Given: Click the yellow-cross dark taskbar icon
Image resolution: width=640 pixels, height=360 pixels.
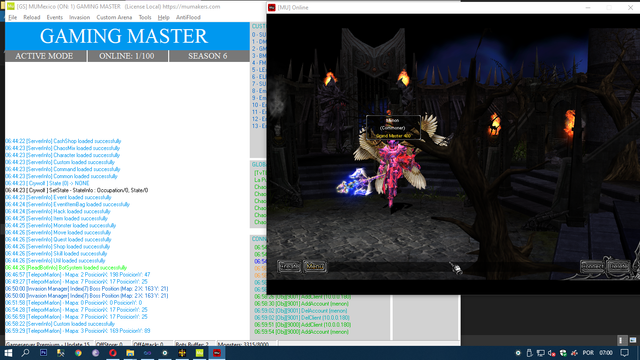Looking at the screenshot, I should pos(182,353).
